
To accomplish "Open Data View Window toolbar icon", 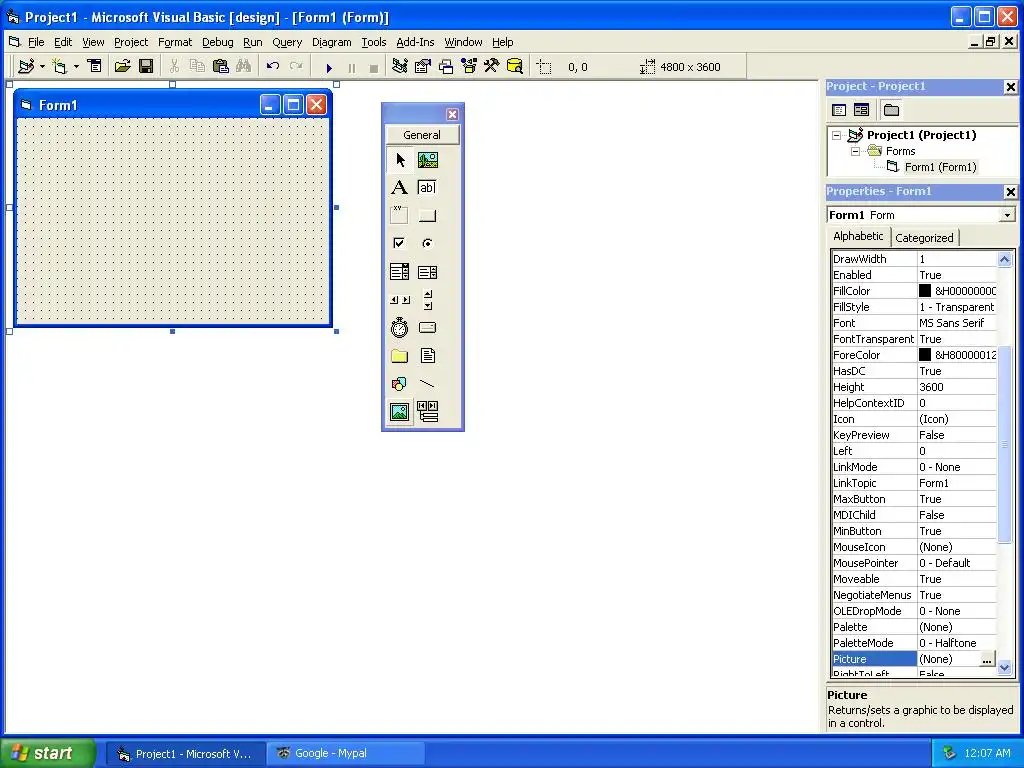I will click(515, 67).
